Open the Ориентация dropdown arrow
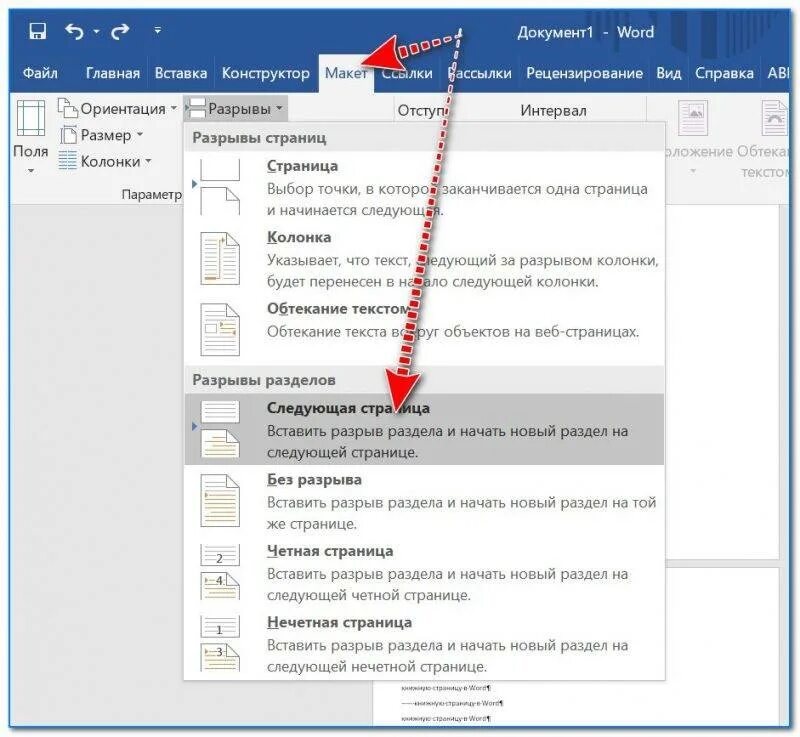Viewport: 800px width, 737px height. [x=173, y=108]
